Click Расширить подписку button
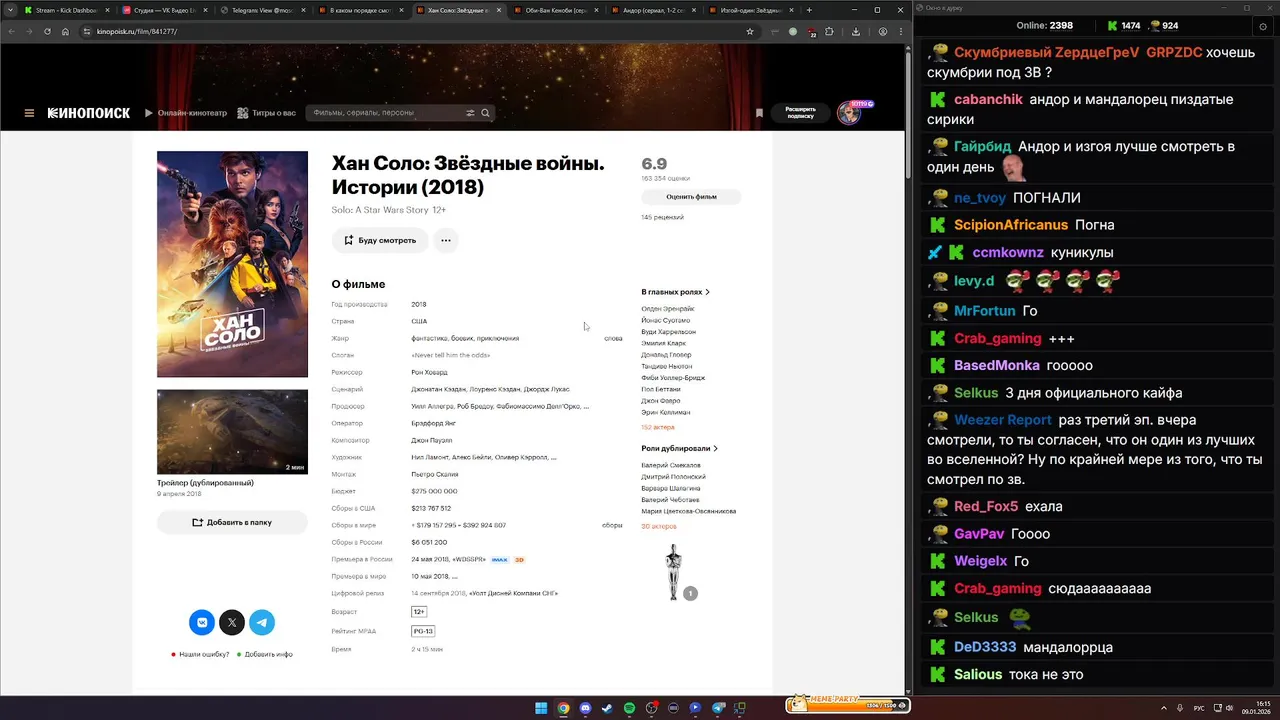 (x=800, y=112)
